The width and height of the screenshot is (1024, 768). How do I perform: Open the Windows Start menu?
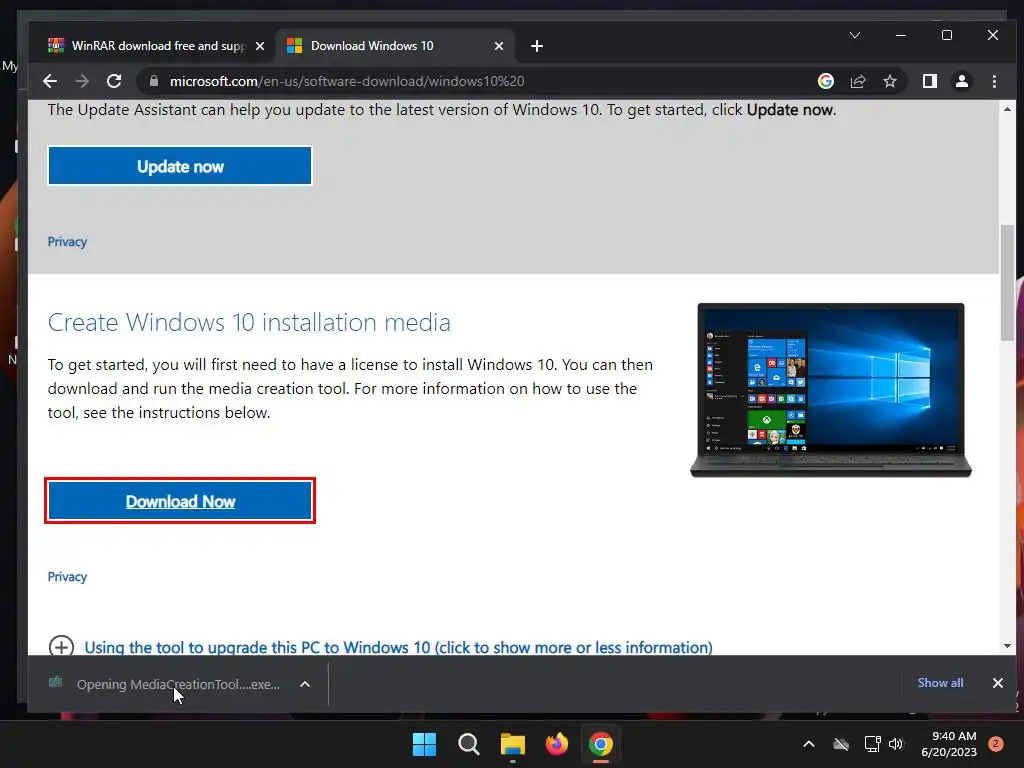424,744
